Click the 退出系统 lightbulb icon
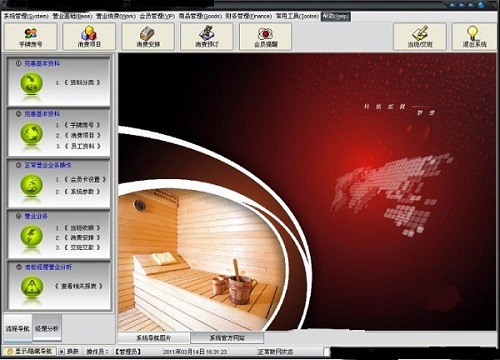This screenshot has width=500, height=360. [x=473, y=33]
